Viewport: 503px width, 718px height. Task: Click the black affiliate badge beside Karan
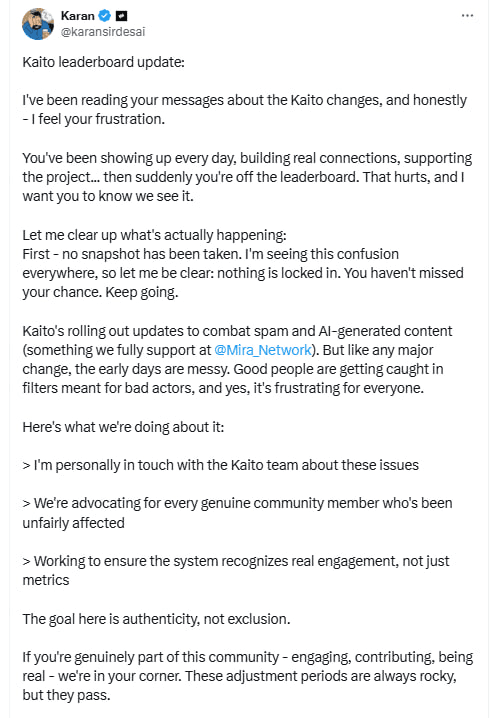(x=121, y=16)
